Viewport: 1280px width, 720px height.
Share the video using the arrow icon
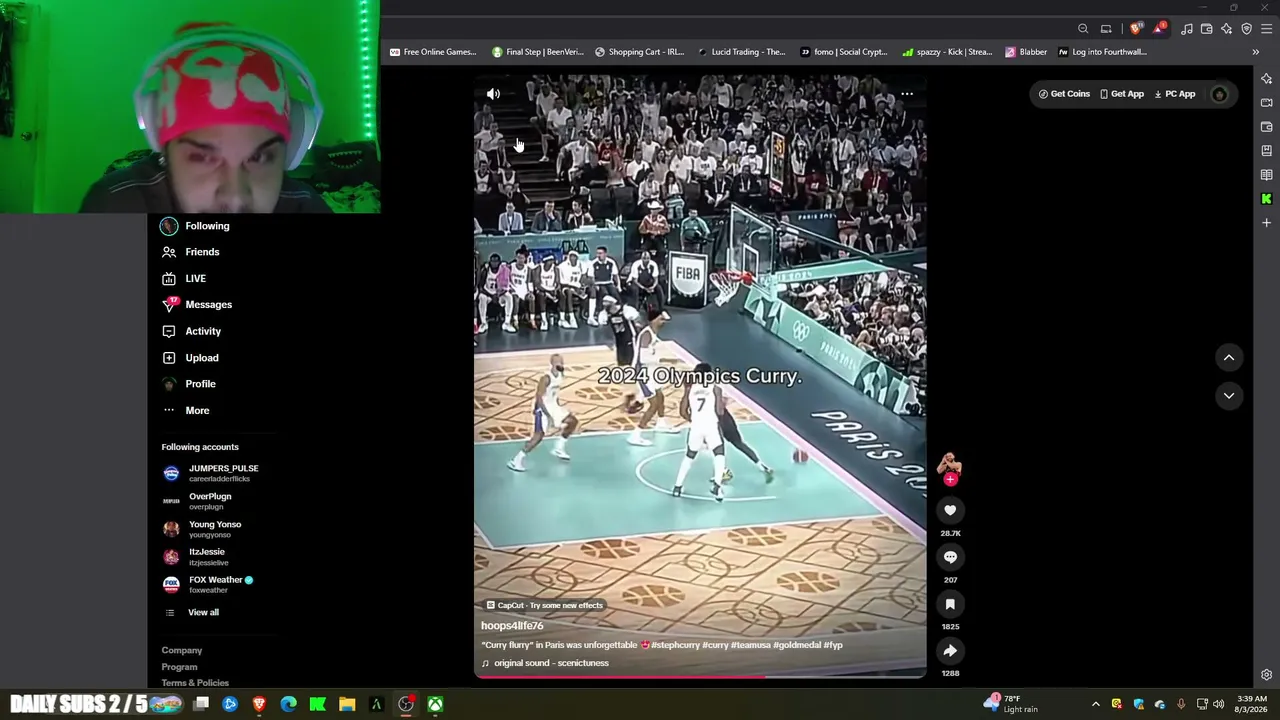pos(950,651)
